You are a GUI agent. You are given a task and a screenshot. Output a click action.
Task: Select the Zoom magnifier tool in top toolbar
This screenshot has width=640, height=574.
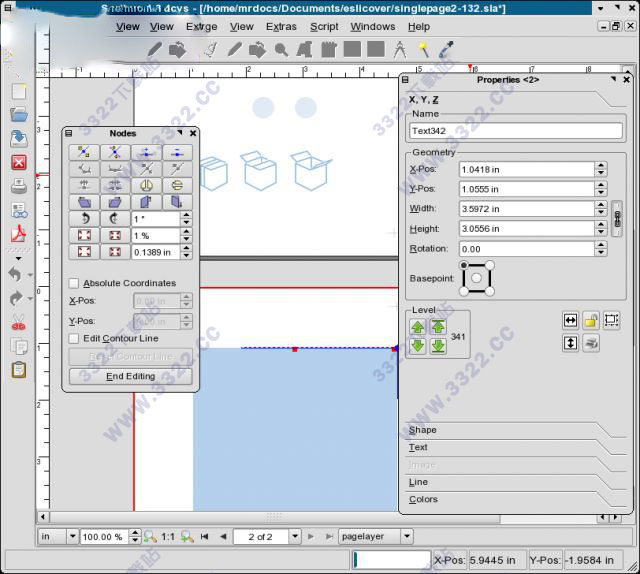[282, 49]
